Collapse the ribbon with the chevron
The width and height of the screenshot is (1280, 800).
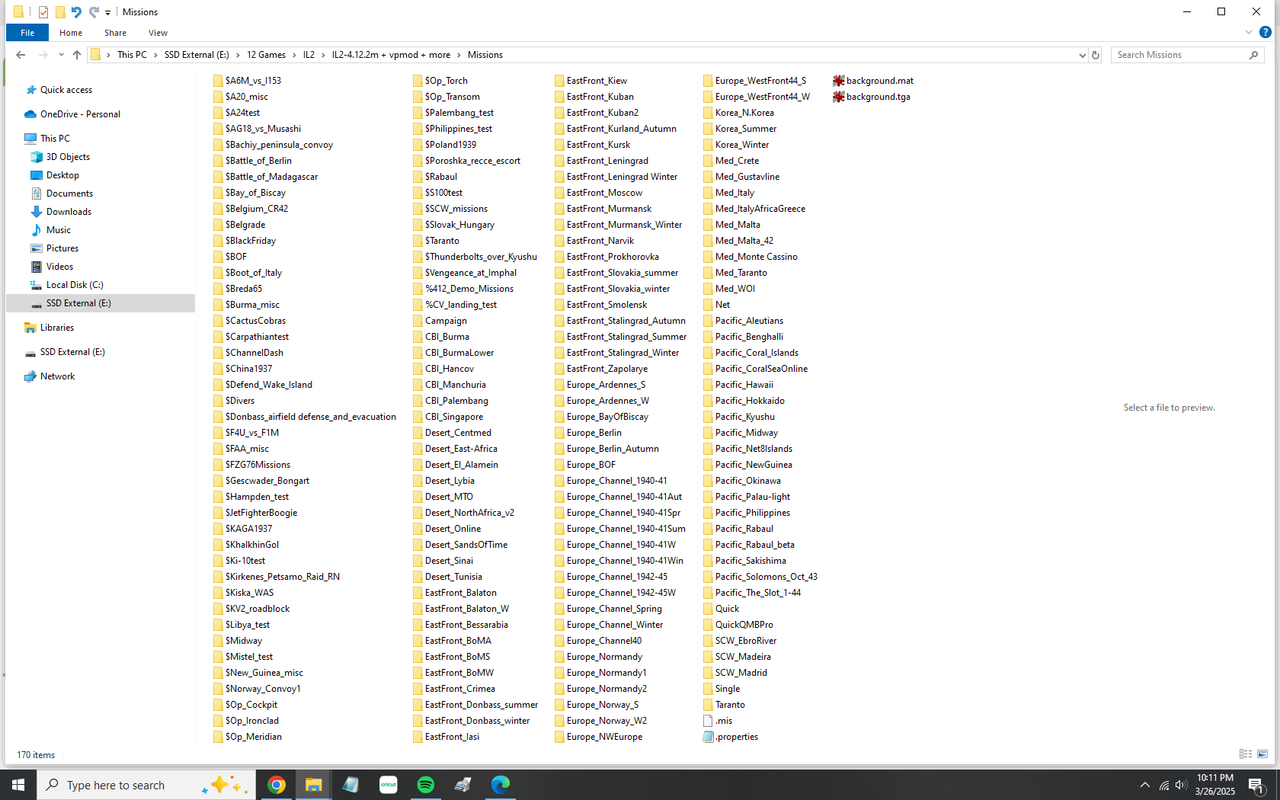coord(1249,32)
